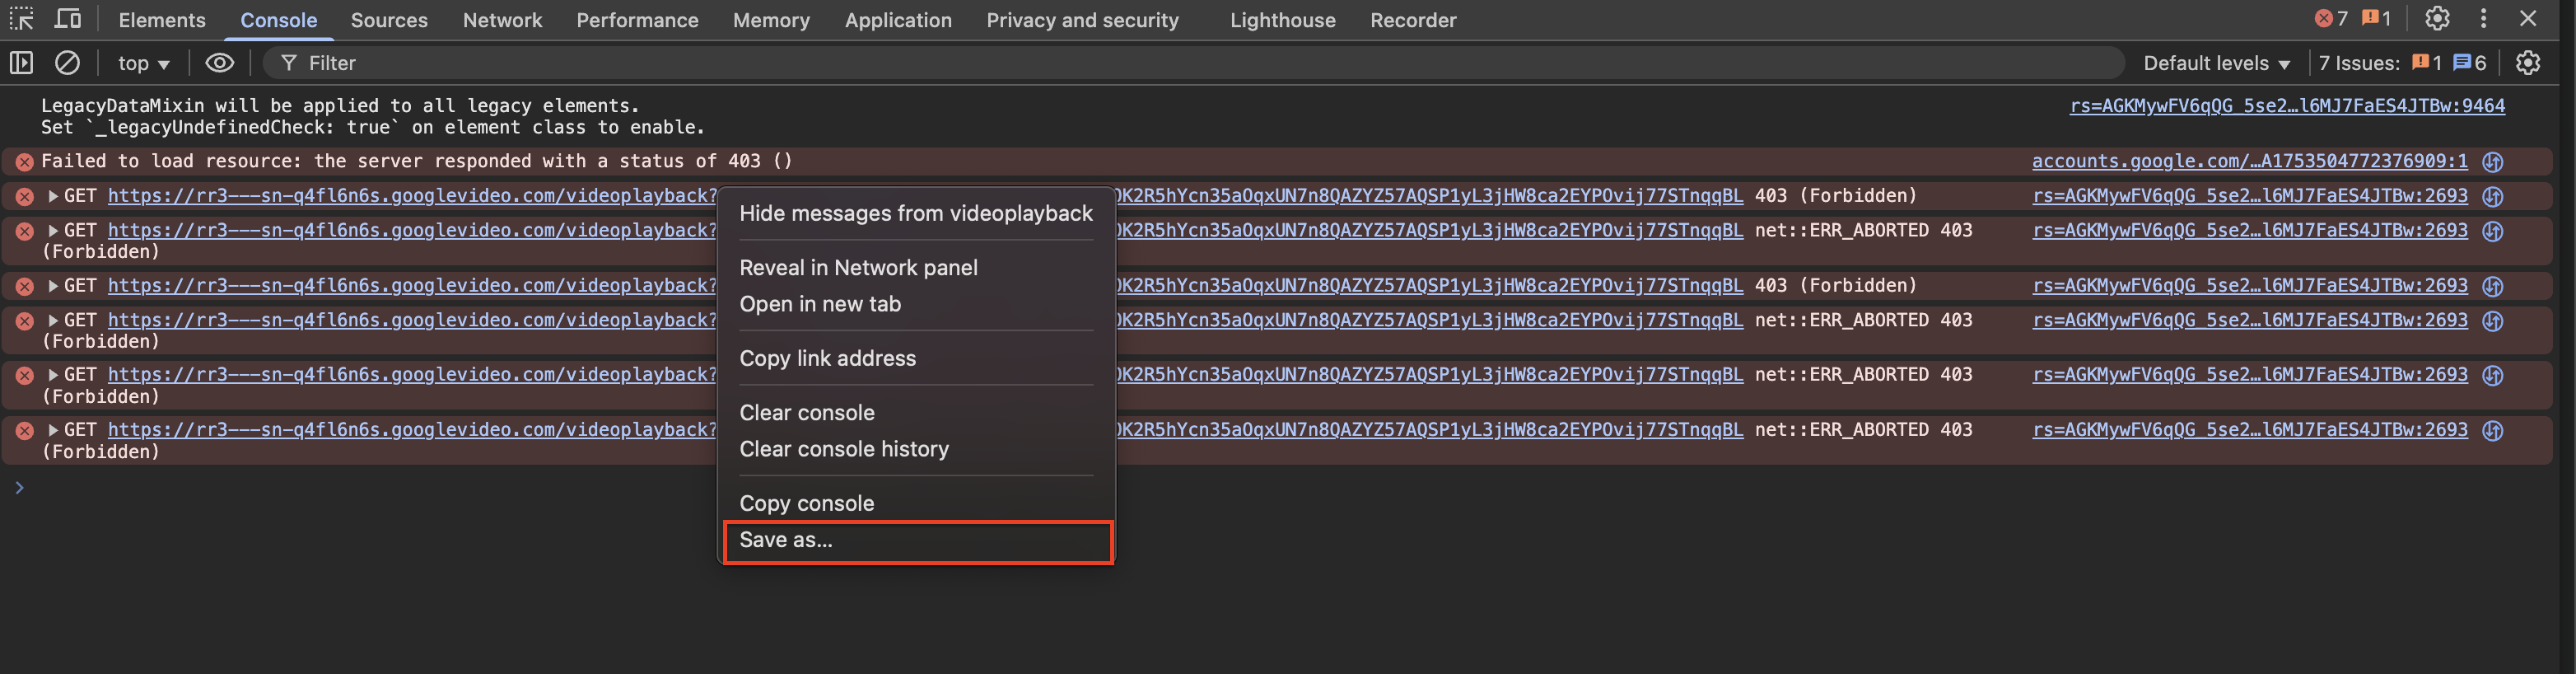Open DevTools settings gear in top bar
The image size is (2576, 674).
coord(2437,19)
